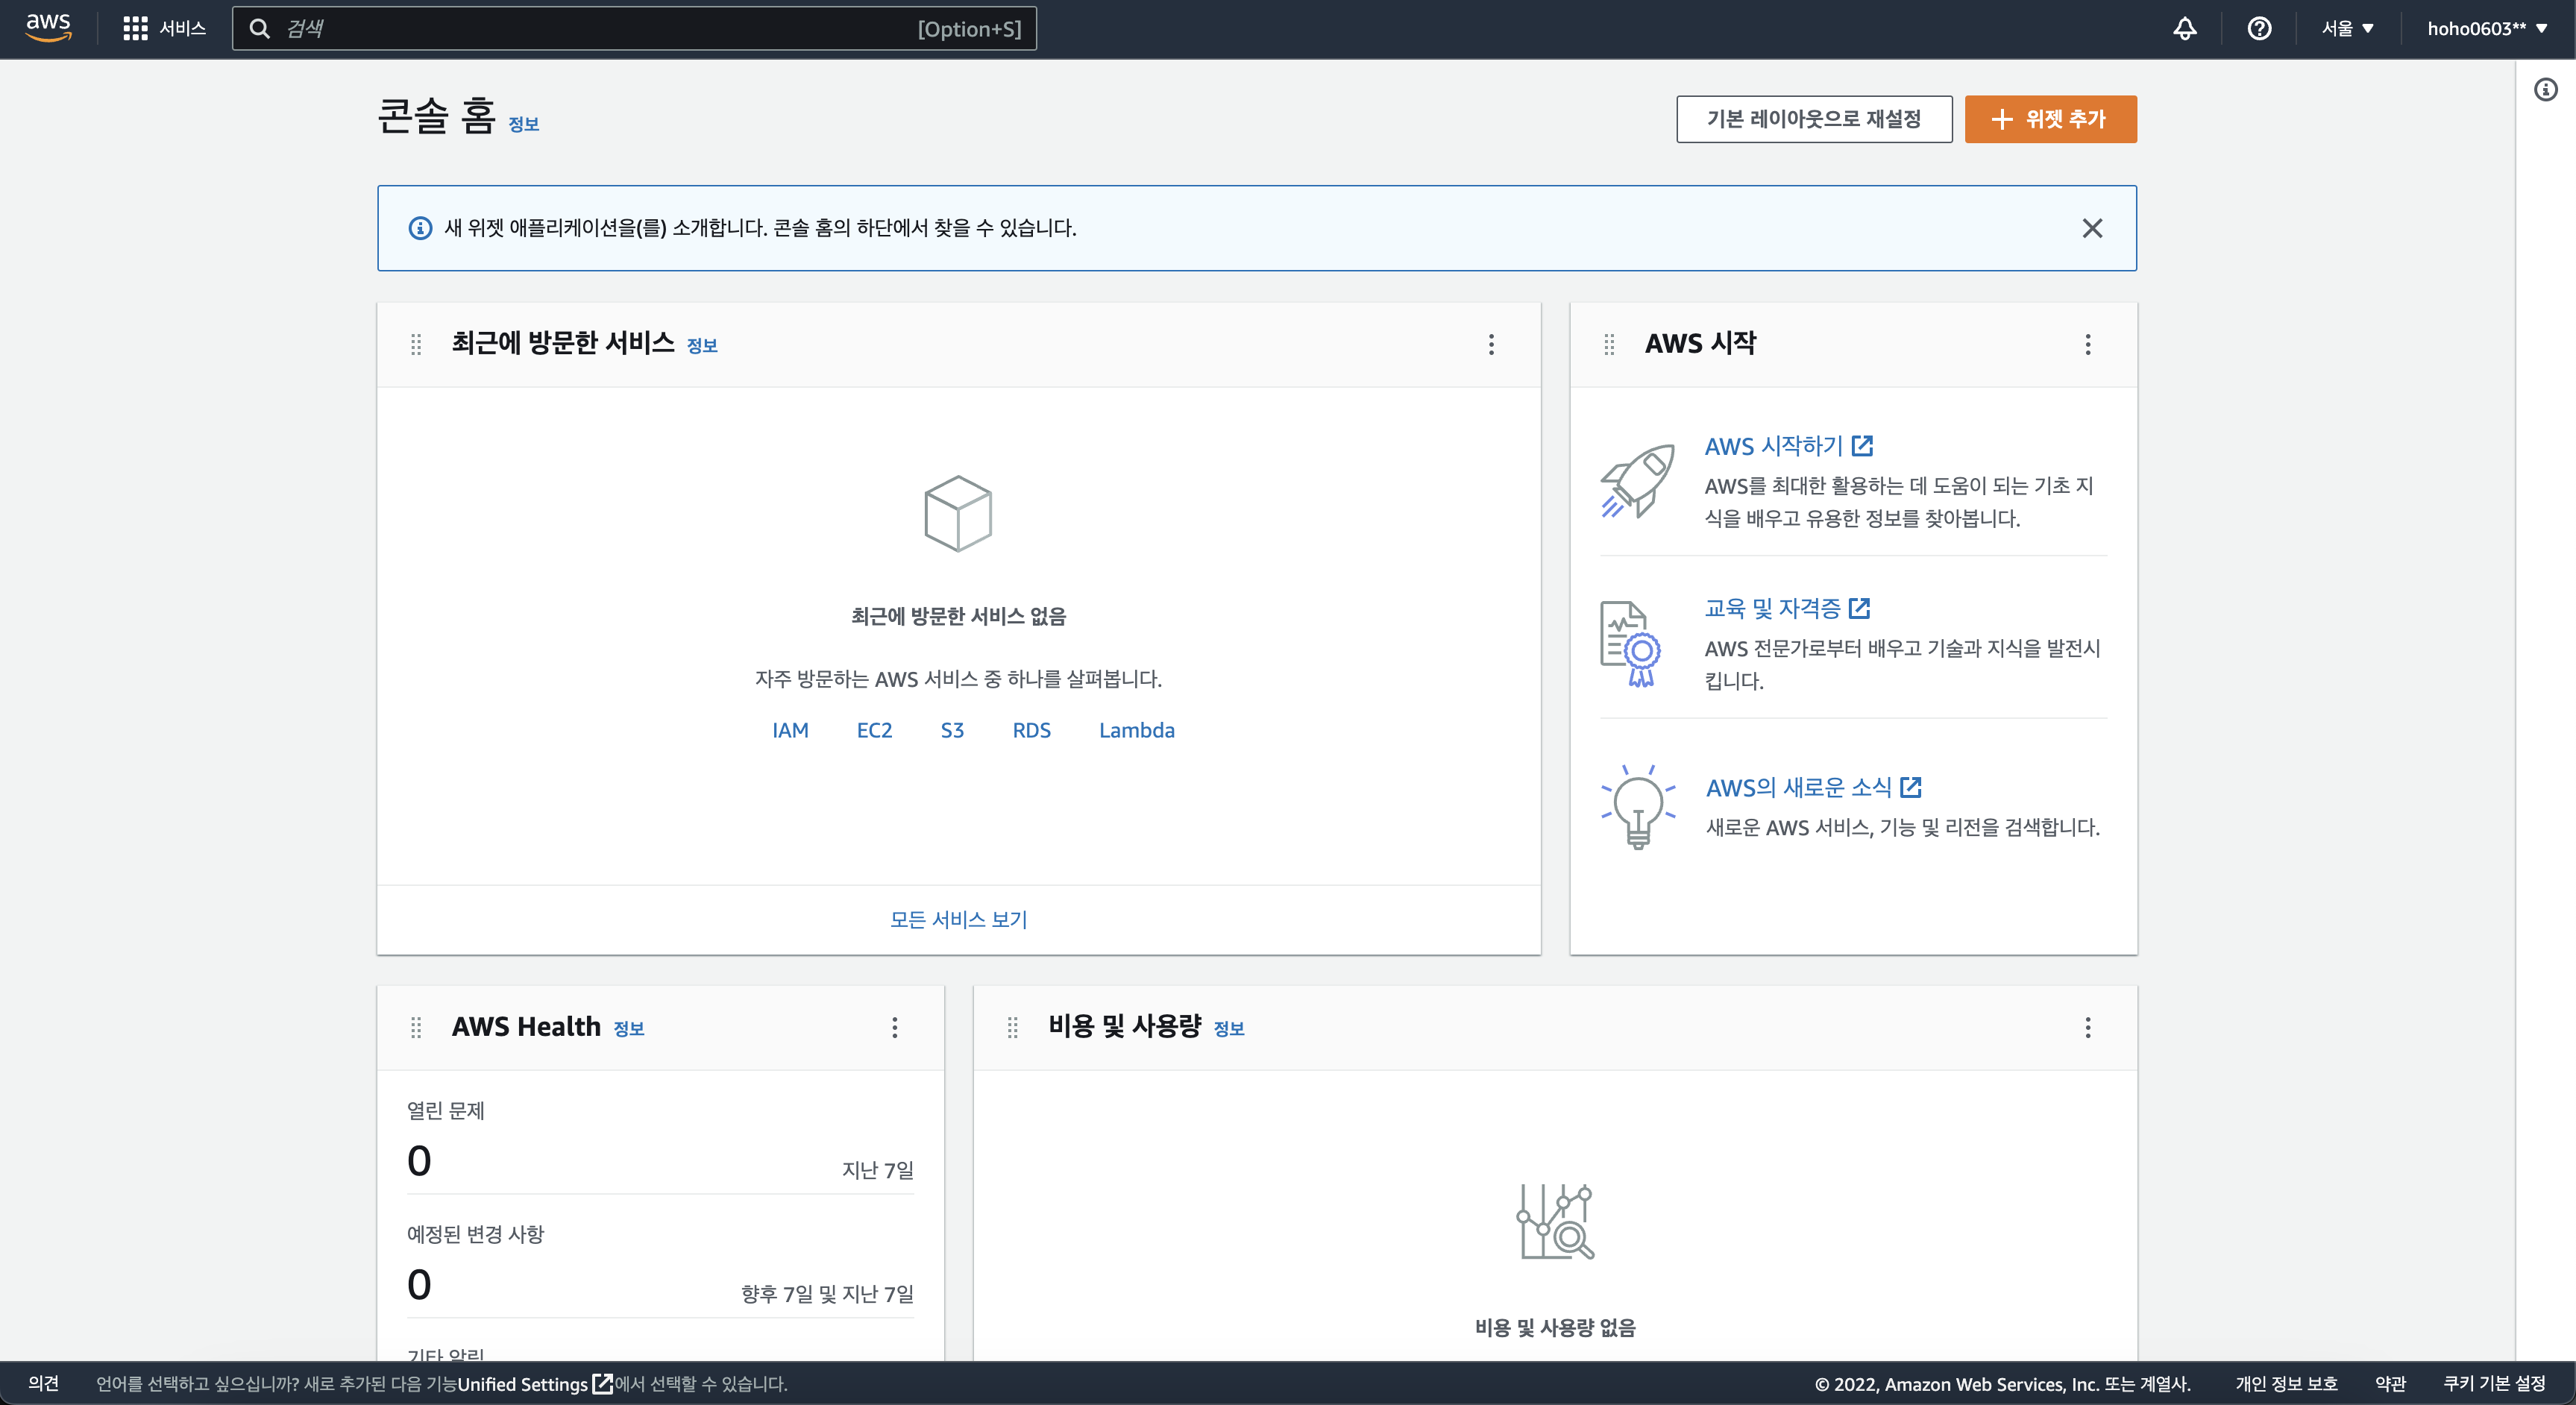The image size is (2576, 1405).
Task: Click the rocket icon beside AWS 시작하기
Action: click(1637, 481)
